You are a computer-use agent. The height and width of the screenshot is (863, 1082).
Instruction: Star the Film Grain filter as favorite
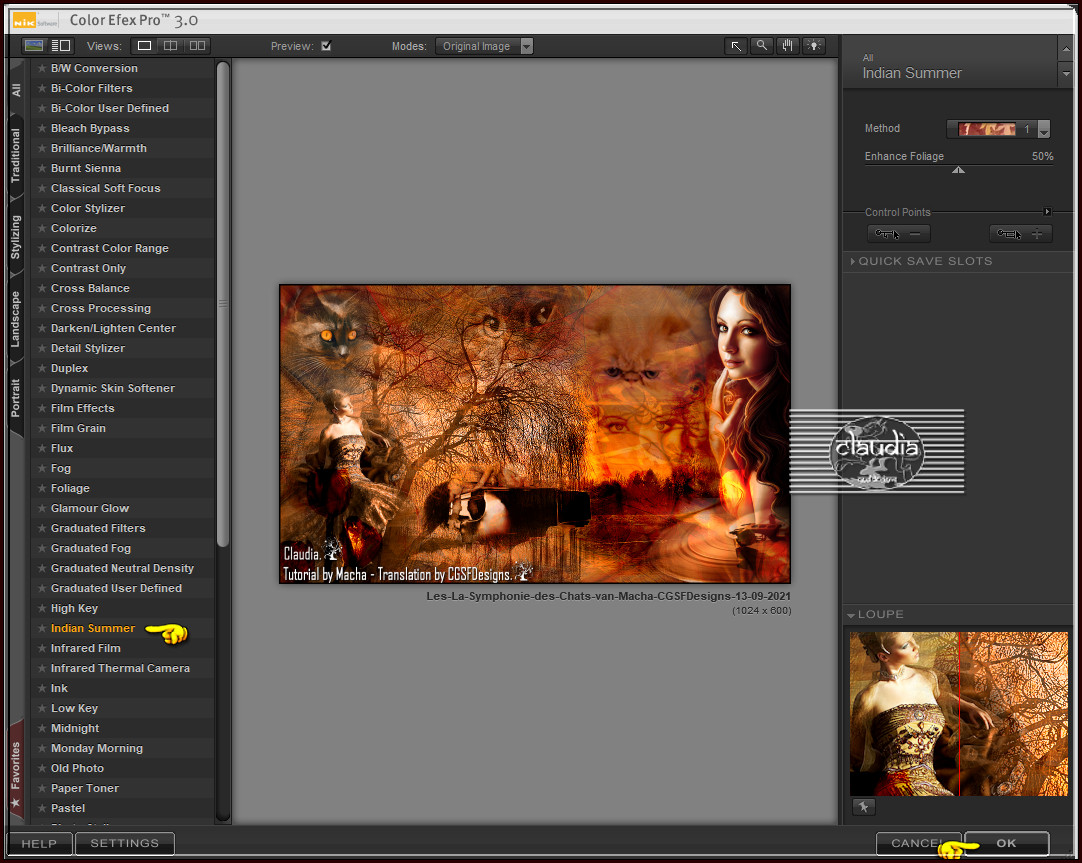pos(42,428)
